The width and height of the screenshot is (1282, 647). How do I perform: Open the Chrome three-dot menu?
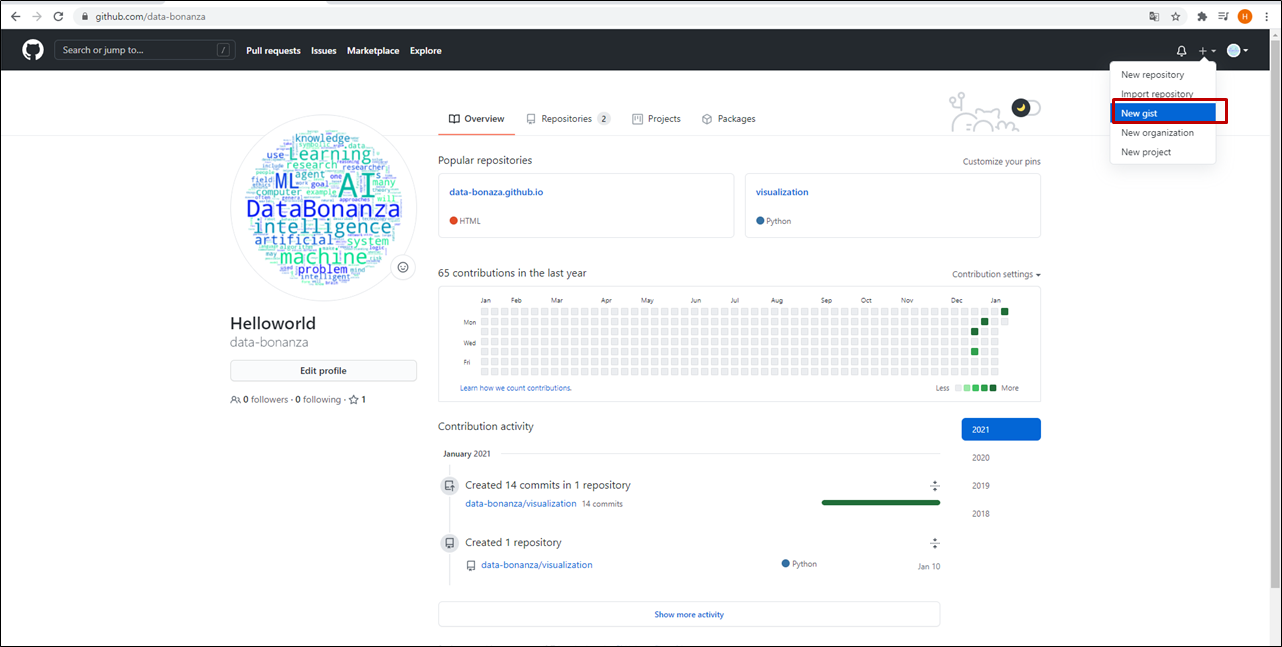click(1266, 16)
